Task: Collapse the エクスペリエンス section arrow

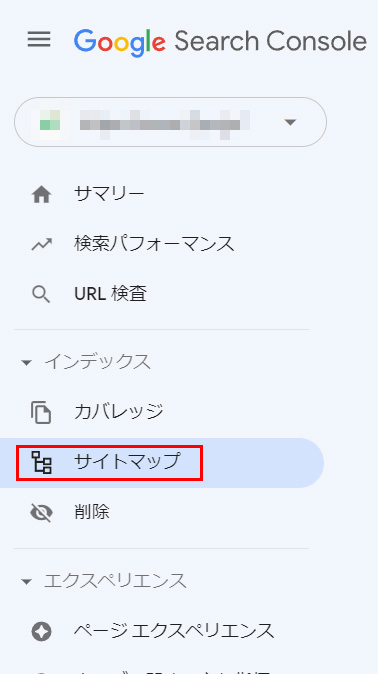Action: click(26, 582)
